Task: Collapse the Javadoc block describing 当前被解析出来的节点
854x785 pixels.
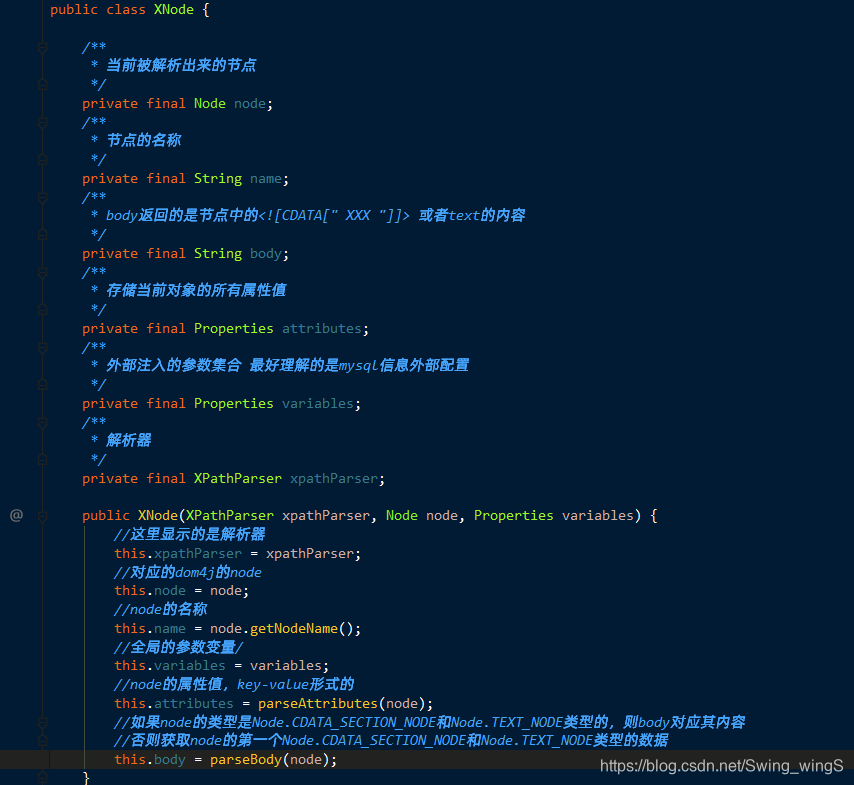Action: coord(42,48)
